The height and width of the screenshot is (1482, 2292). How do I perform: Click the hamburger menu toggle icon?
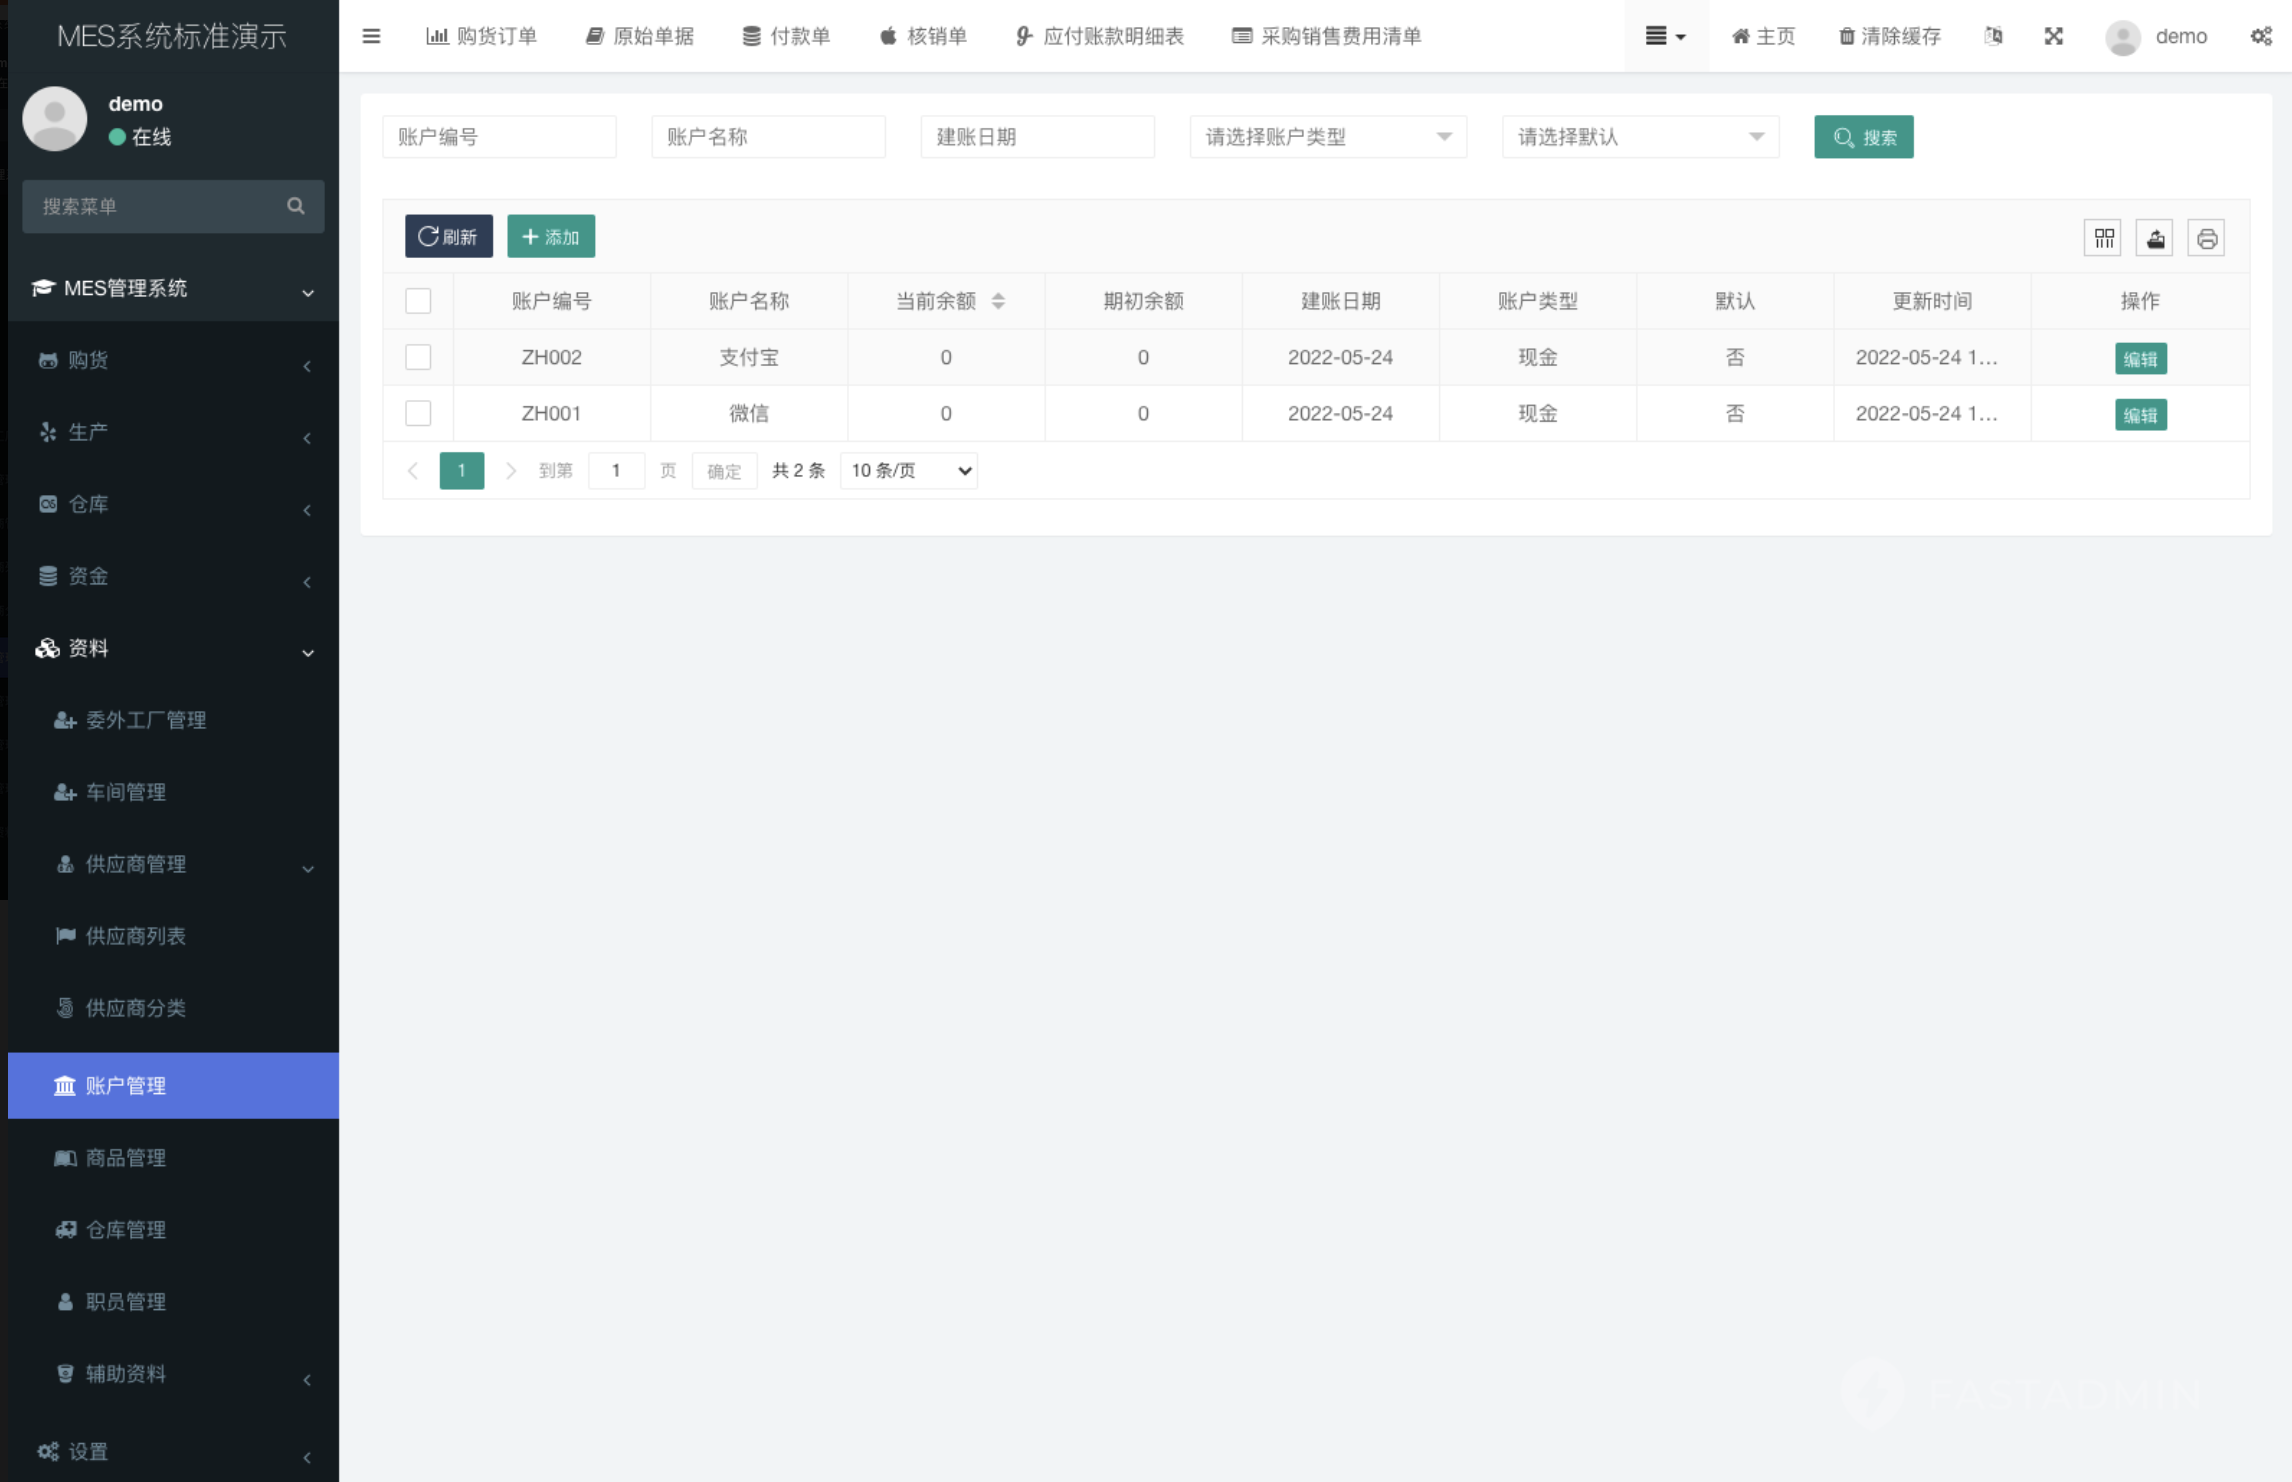371,36
